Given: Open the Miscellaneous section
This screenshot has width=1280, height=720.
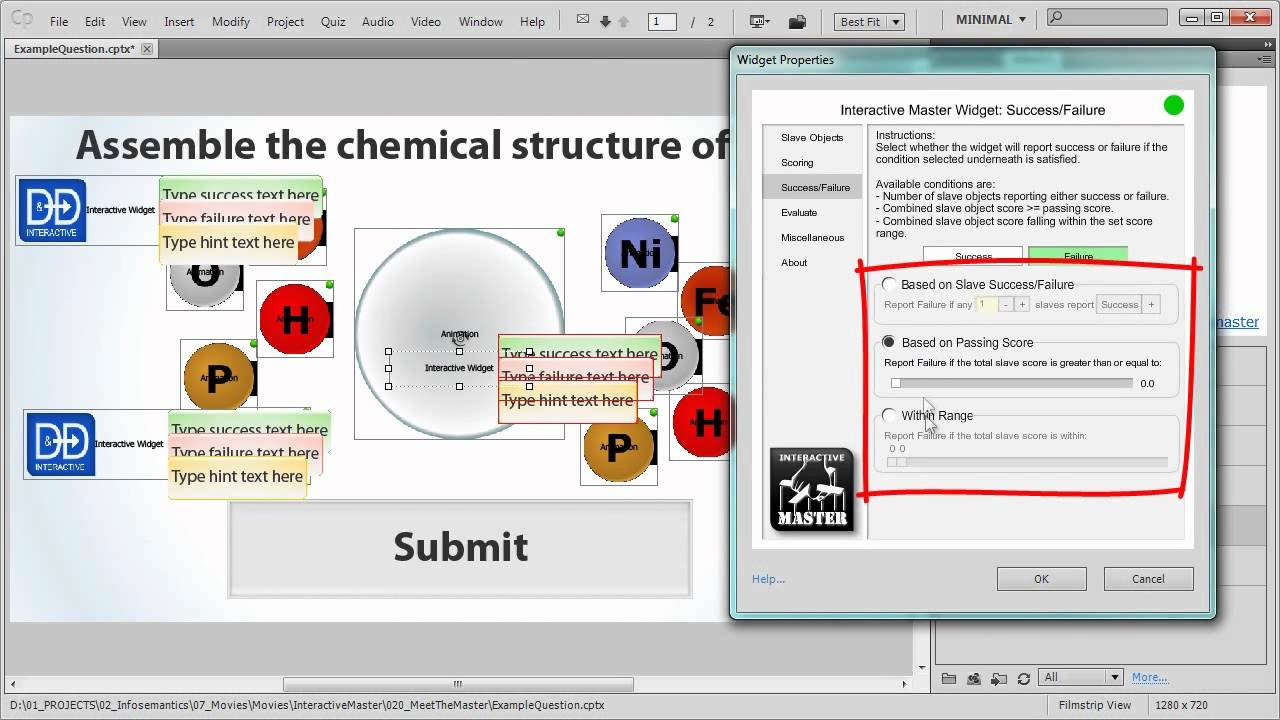Looking at the screenshot, I should click(812, 237).
